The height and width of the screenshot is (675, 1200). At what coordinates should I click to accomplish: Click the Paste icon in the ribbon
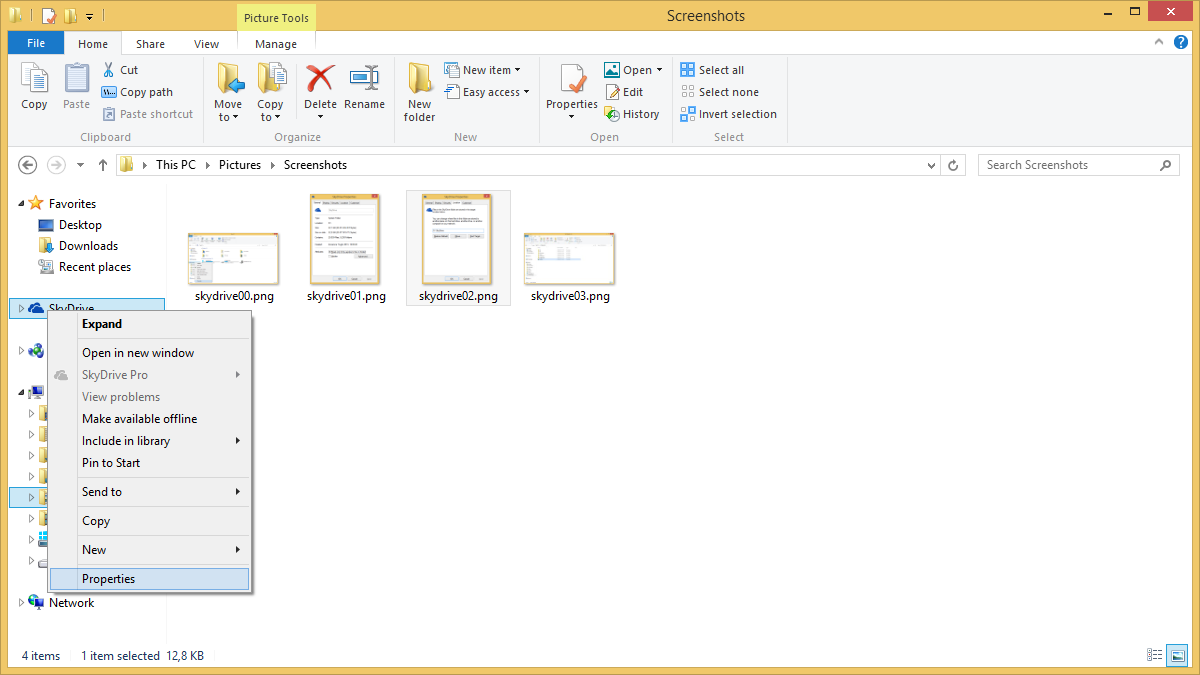tap(77, 78)
